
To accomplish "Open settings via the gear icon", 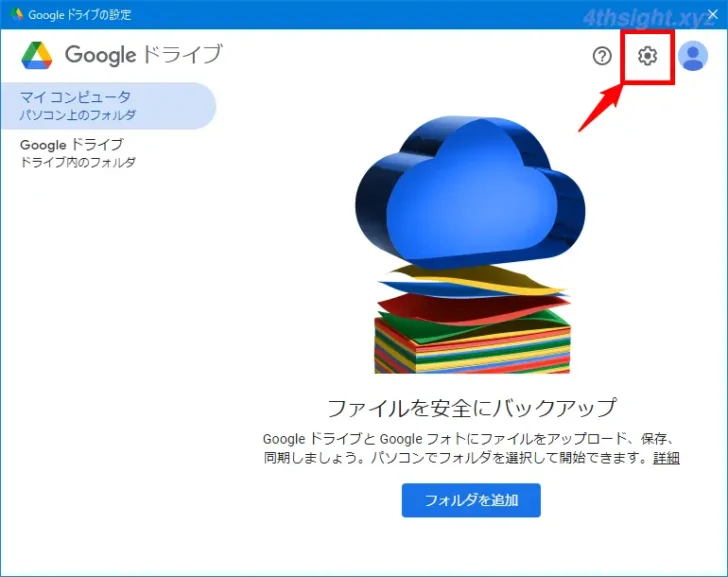I will (647, 56).
